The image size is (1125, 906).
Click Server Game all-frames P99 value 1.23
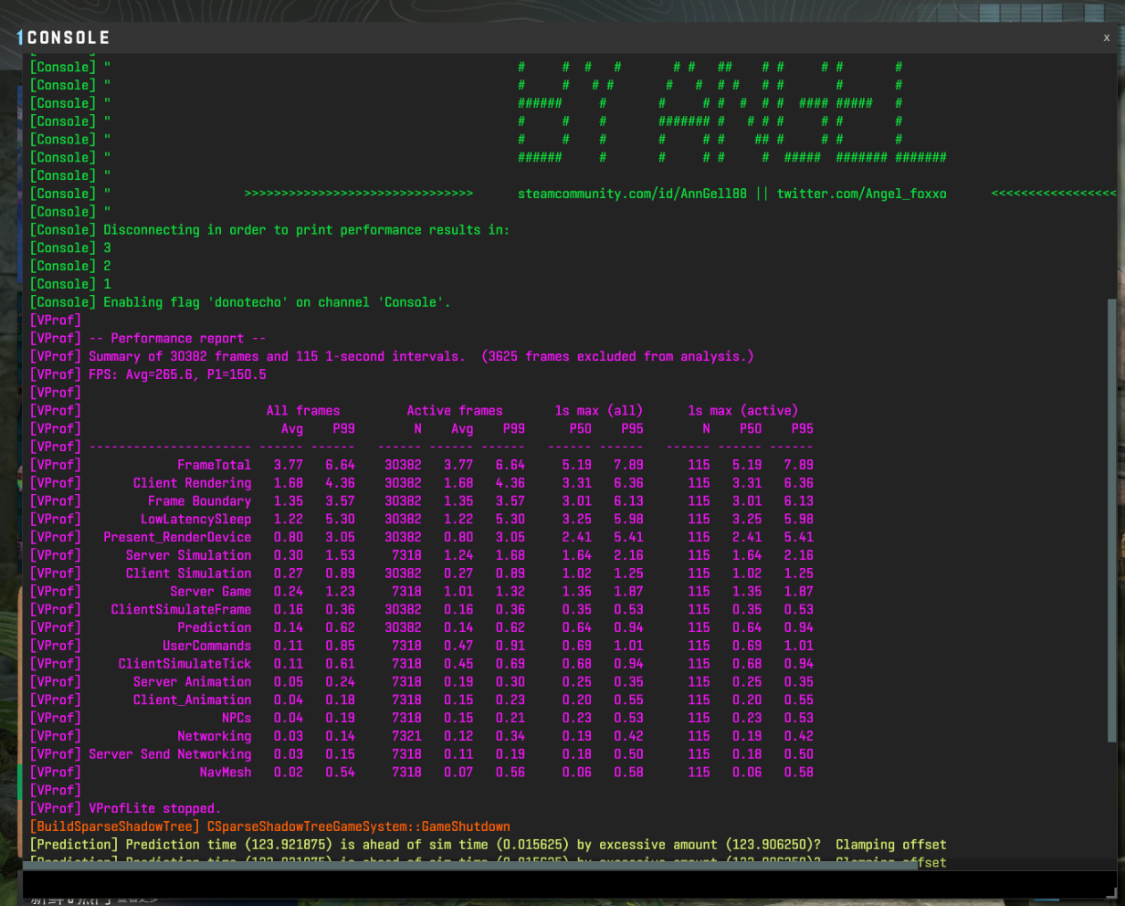340,592
